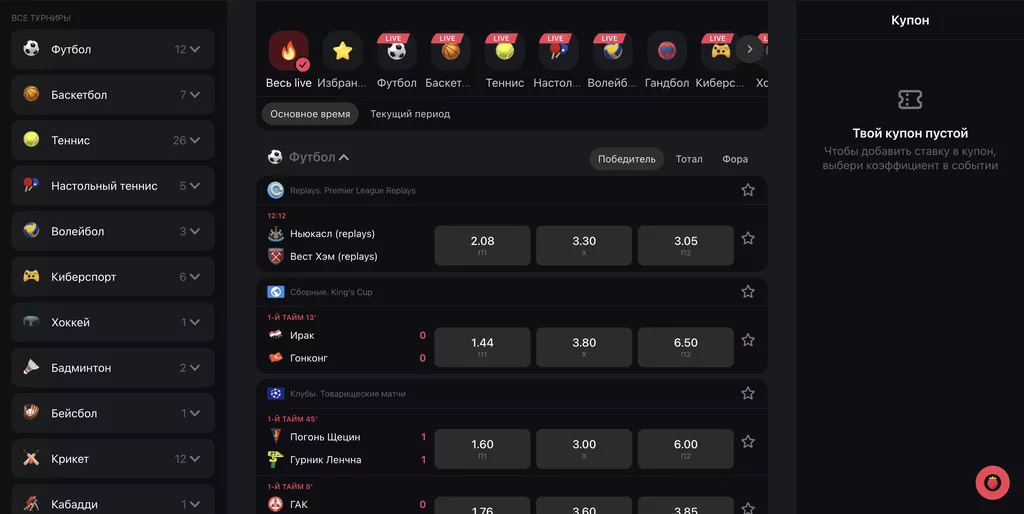Image resolution: width=1024 pixels, height=514 pixels.
Task: Favorite the Ньюкасл vs Вест Хэм match
Action: coord(748,238)
